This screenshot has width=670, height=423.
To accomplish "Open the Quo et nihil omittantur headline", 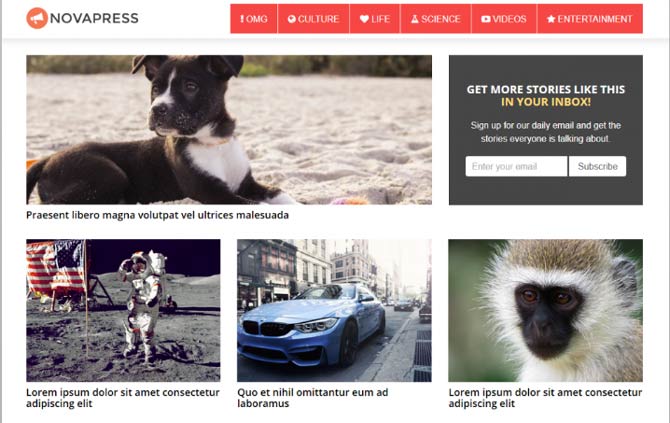I will click(313, 398).
